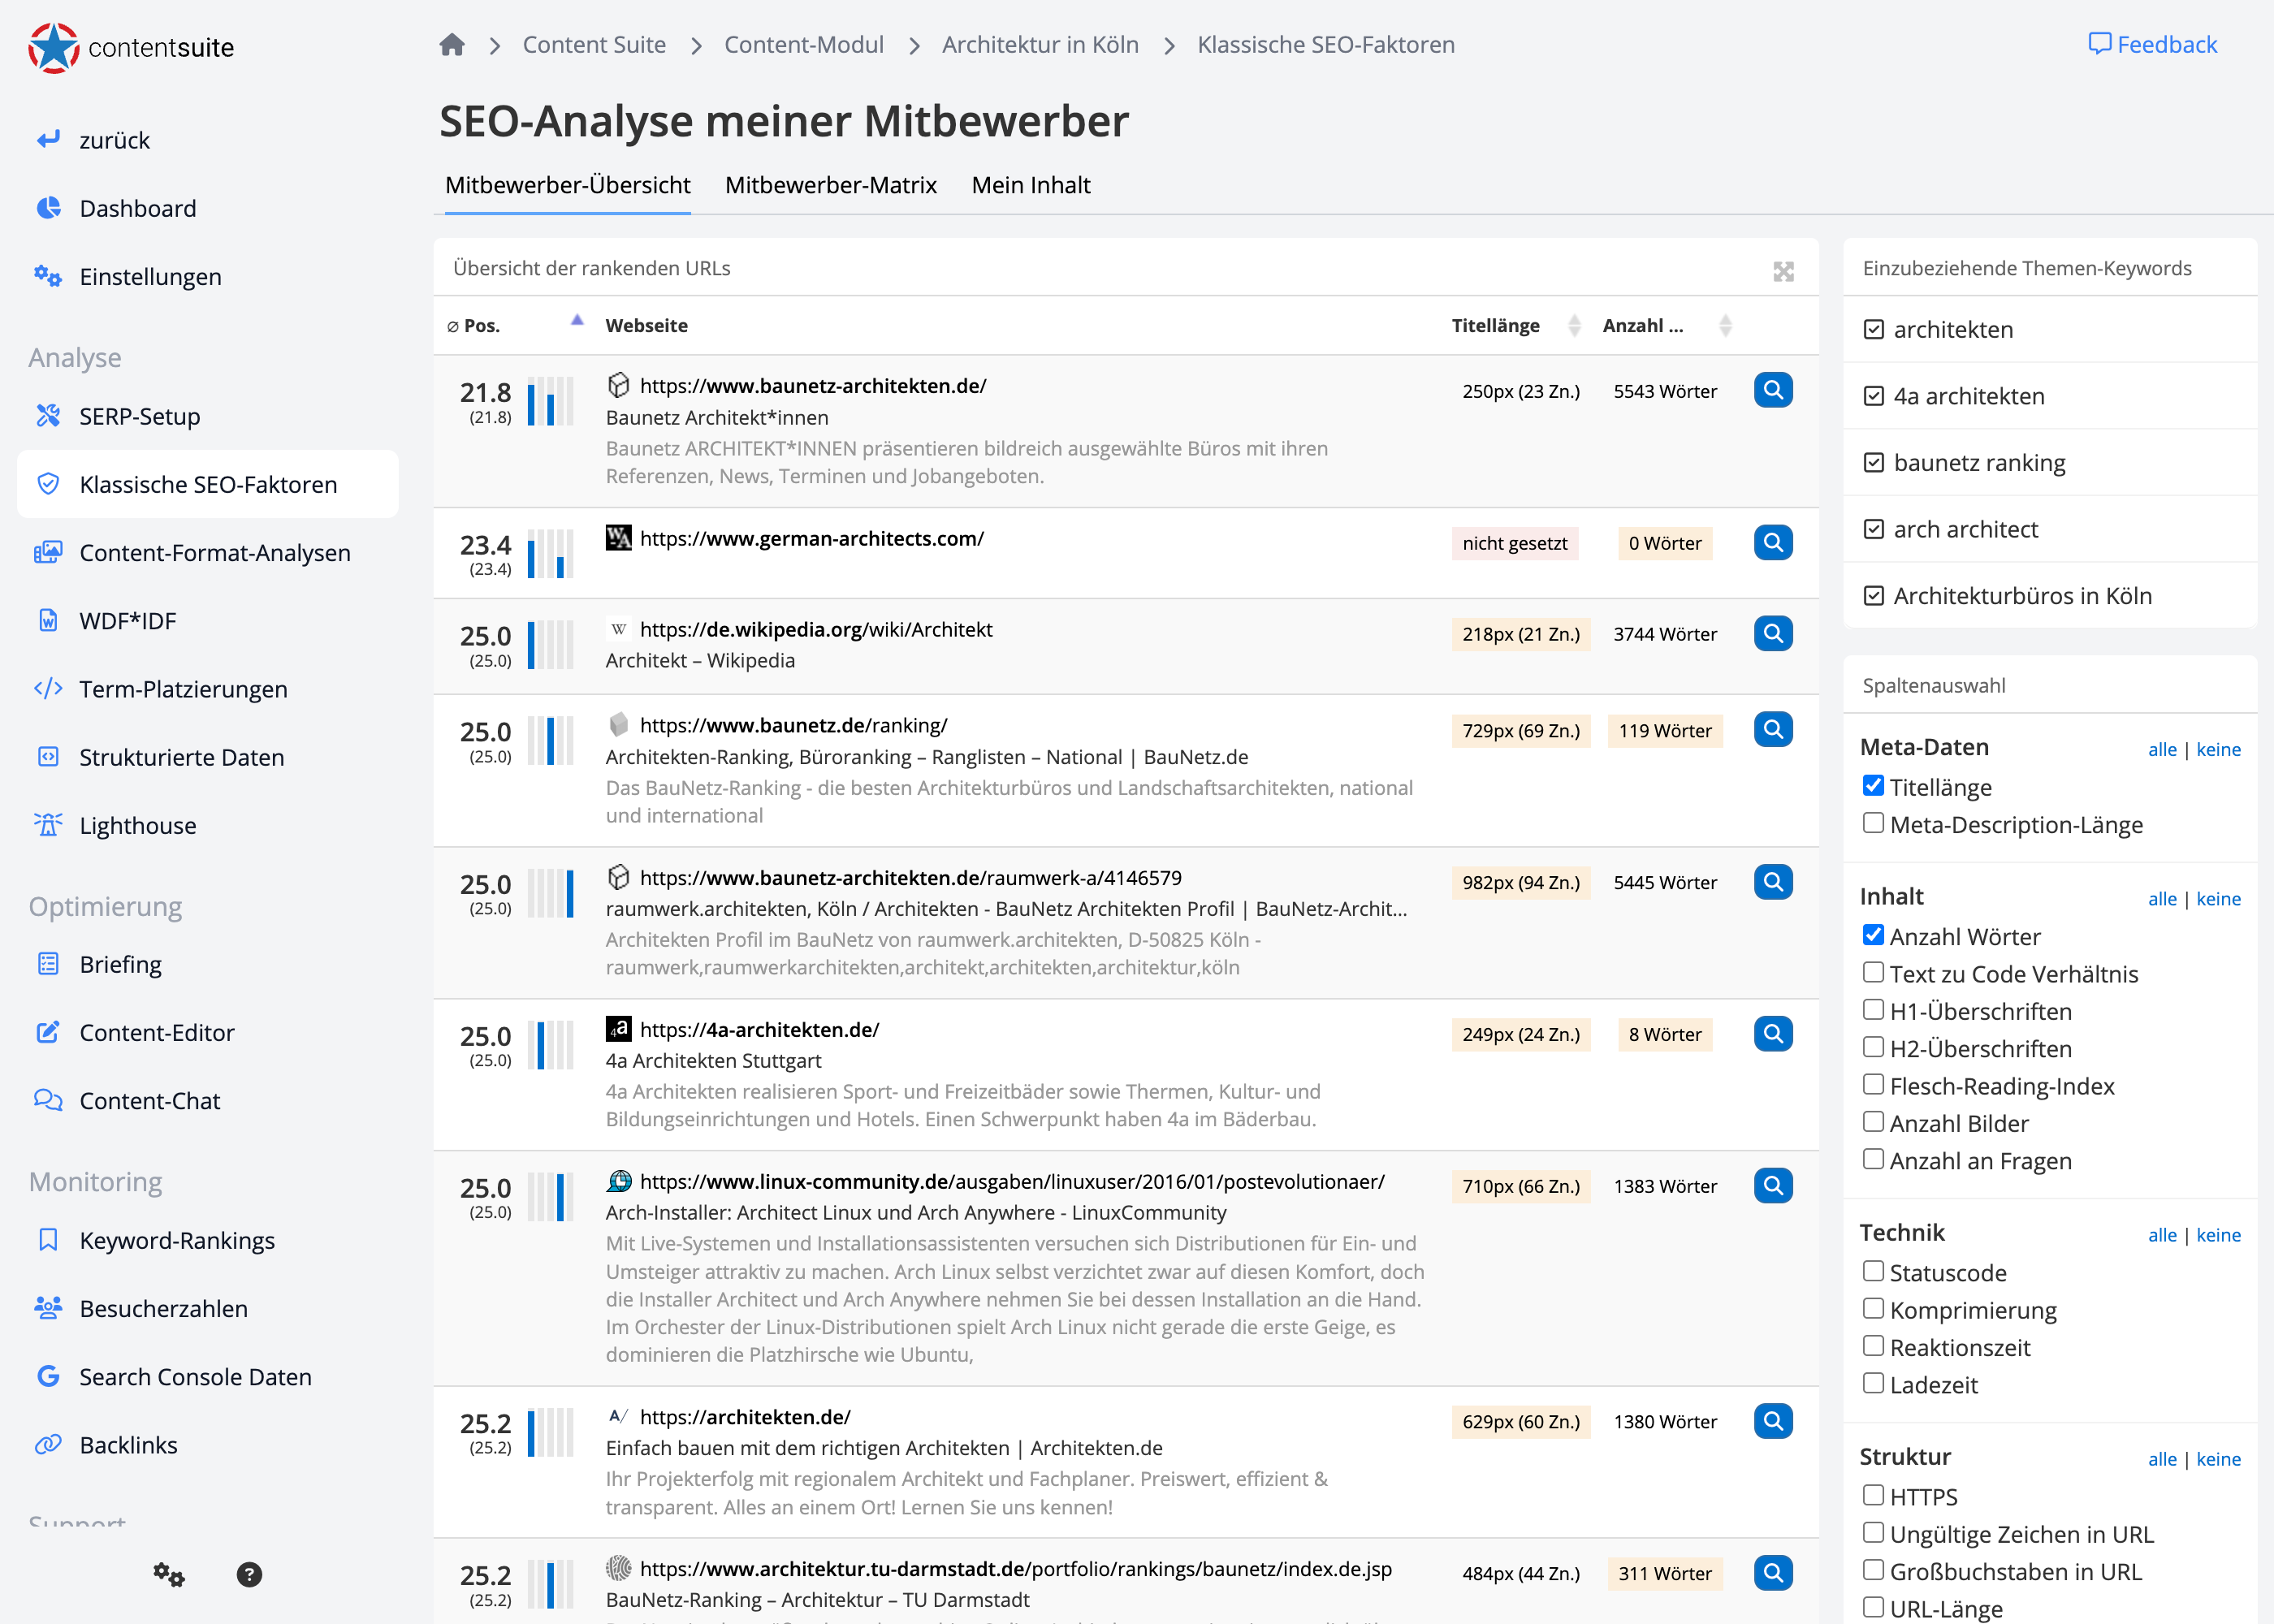2274x1624 pixels.
Task: Go to Search Console Daten
Action: click(195, 1377)
